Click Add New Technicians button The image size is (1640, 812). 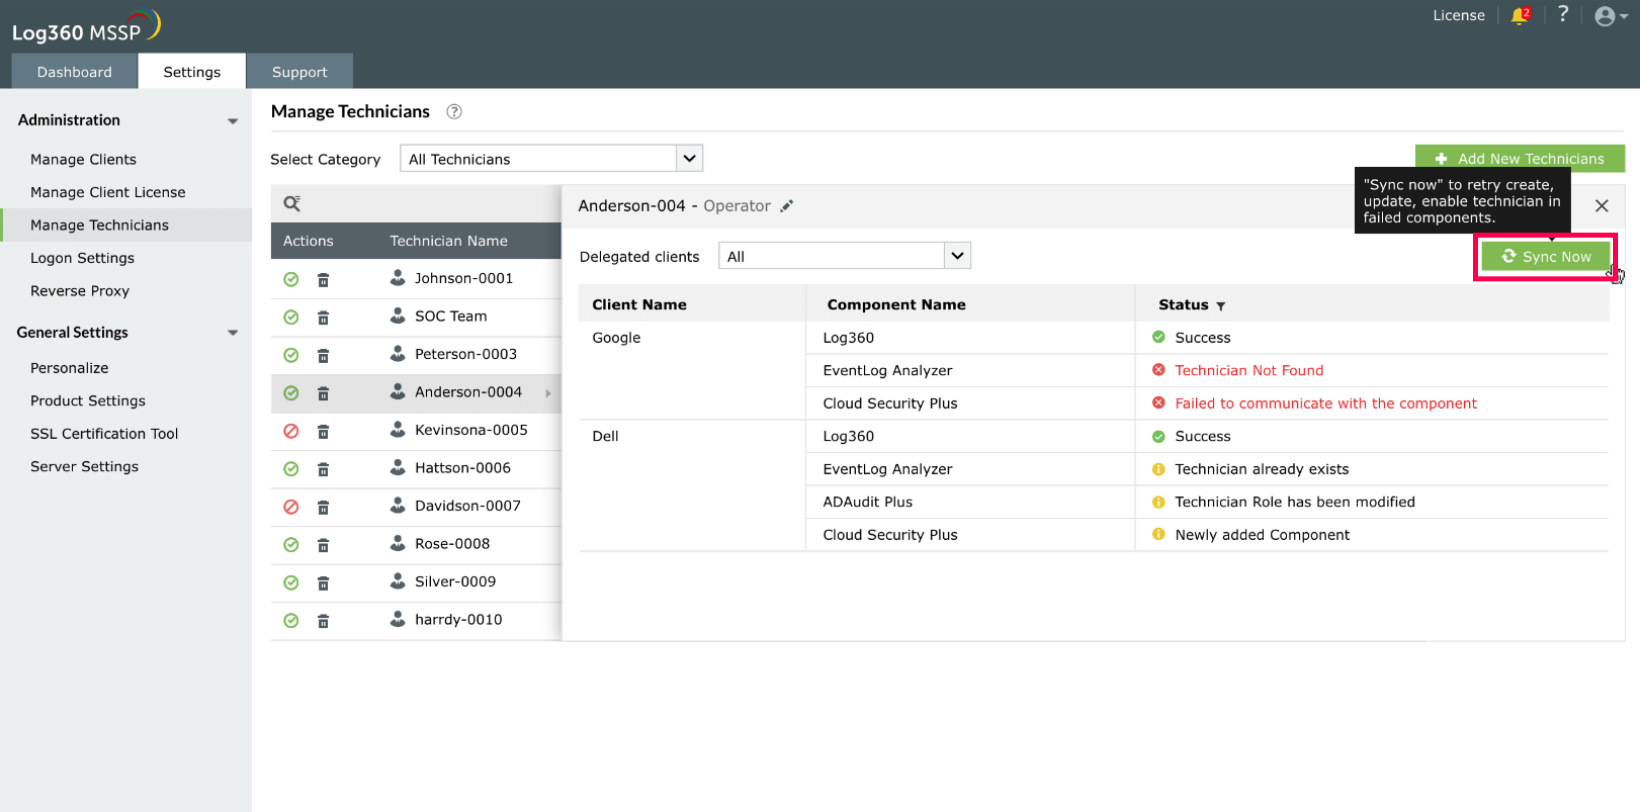1520,158
